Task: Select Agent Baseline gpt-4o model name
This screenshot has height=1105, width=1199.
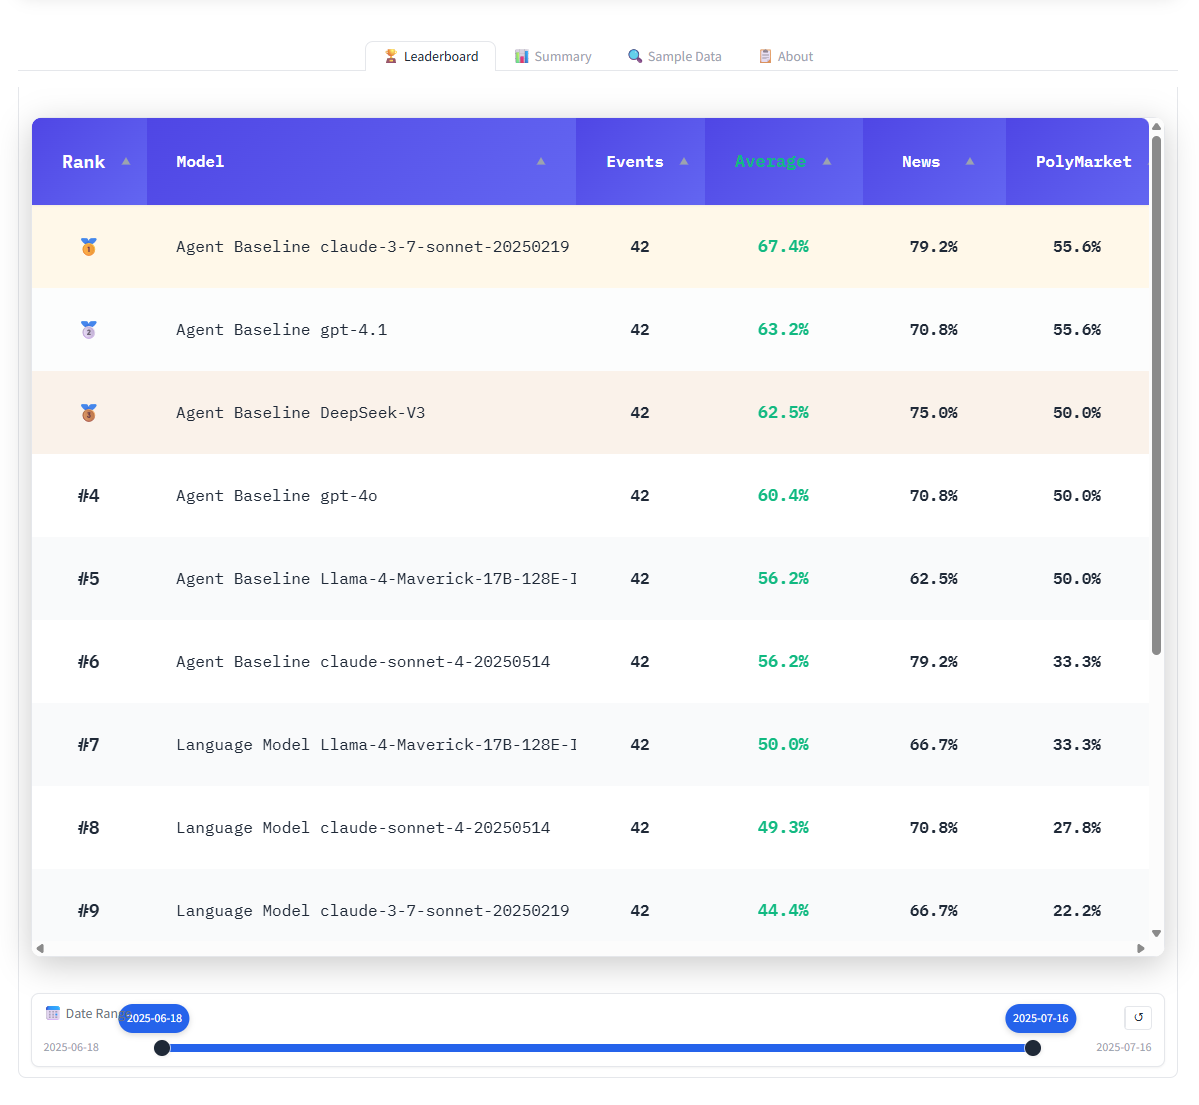Action: coord(277,496)
